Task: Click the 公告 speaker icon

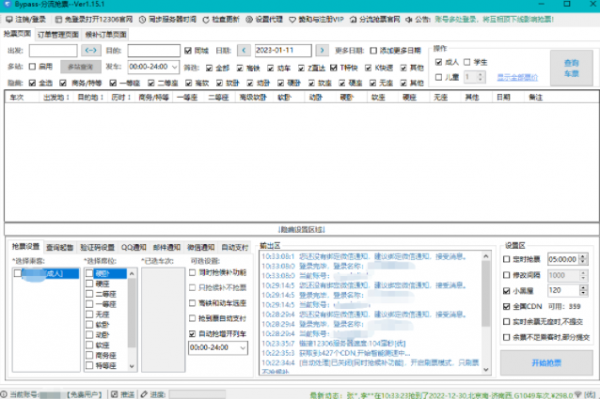Action: coord(409,19)
